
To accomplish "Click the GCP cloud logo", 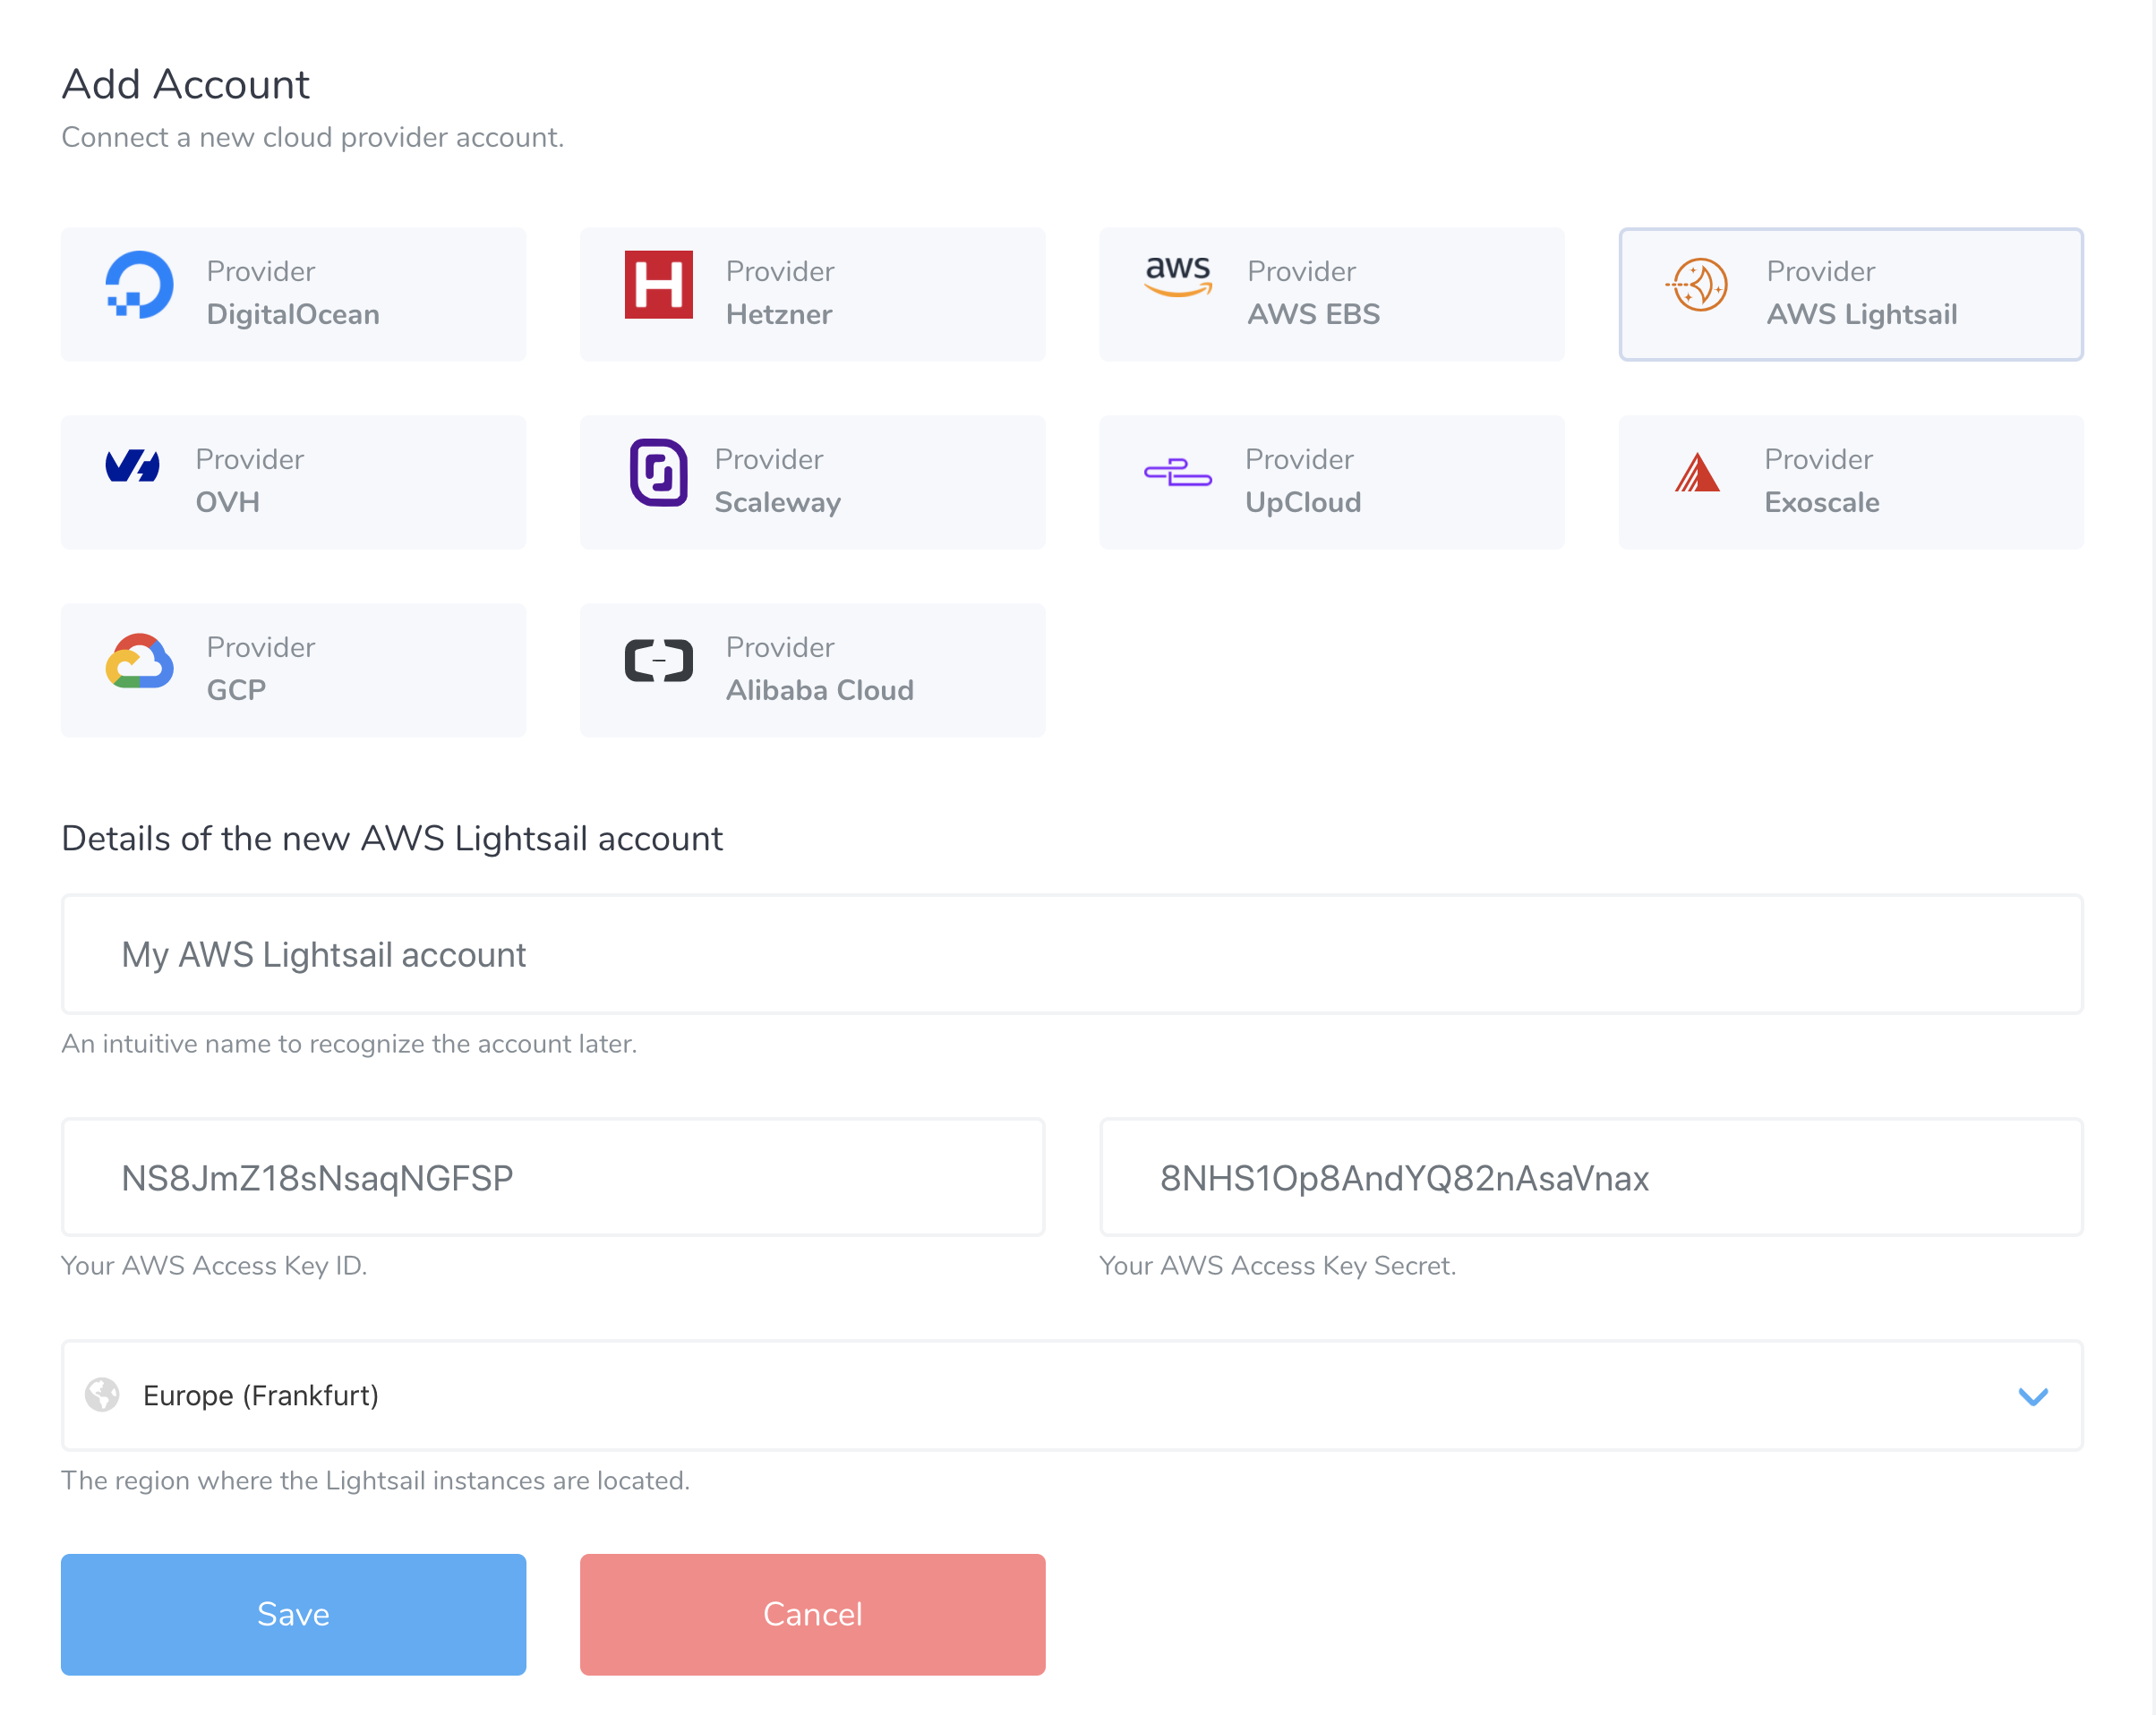I will (x=140, y=661).
